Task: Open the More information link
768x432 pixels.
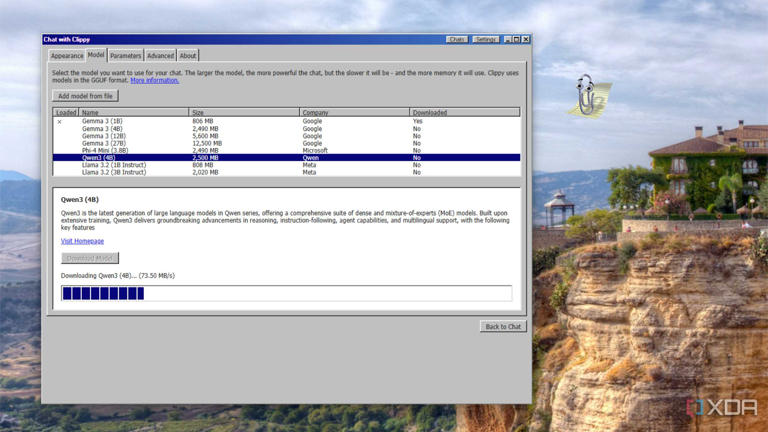Action: [155, 80]
